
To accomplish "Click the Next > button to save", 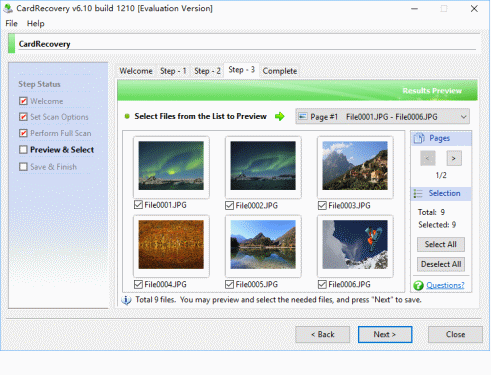I will click(x=385, y=334).
